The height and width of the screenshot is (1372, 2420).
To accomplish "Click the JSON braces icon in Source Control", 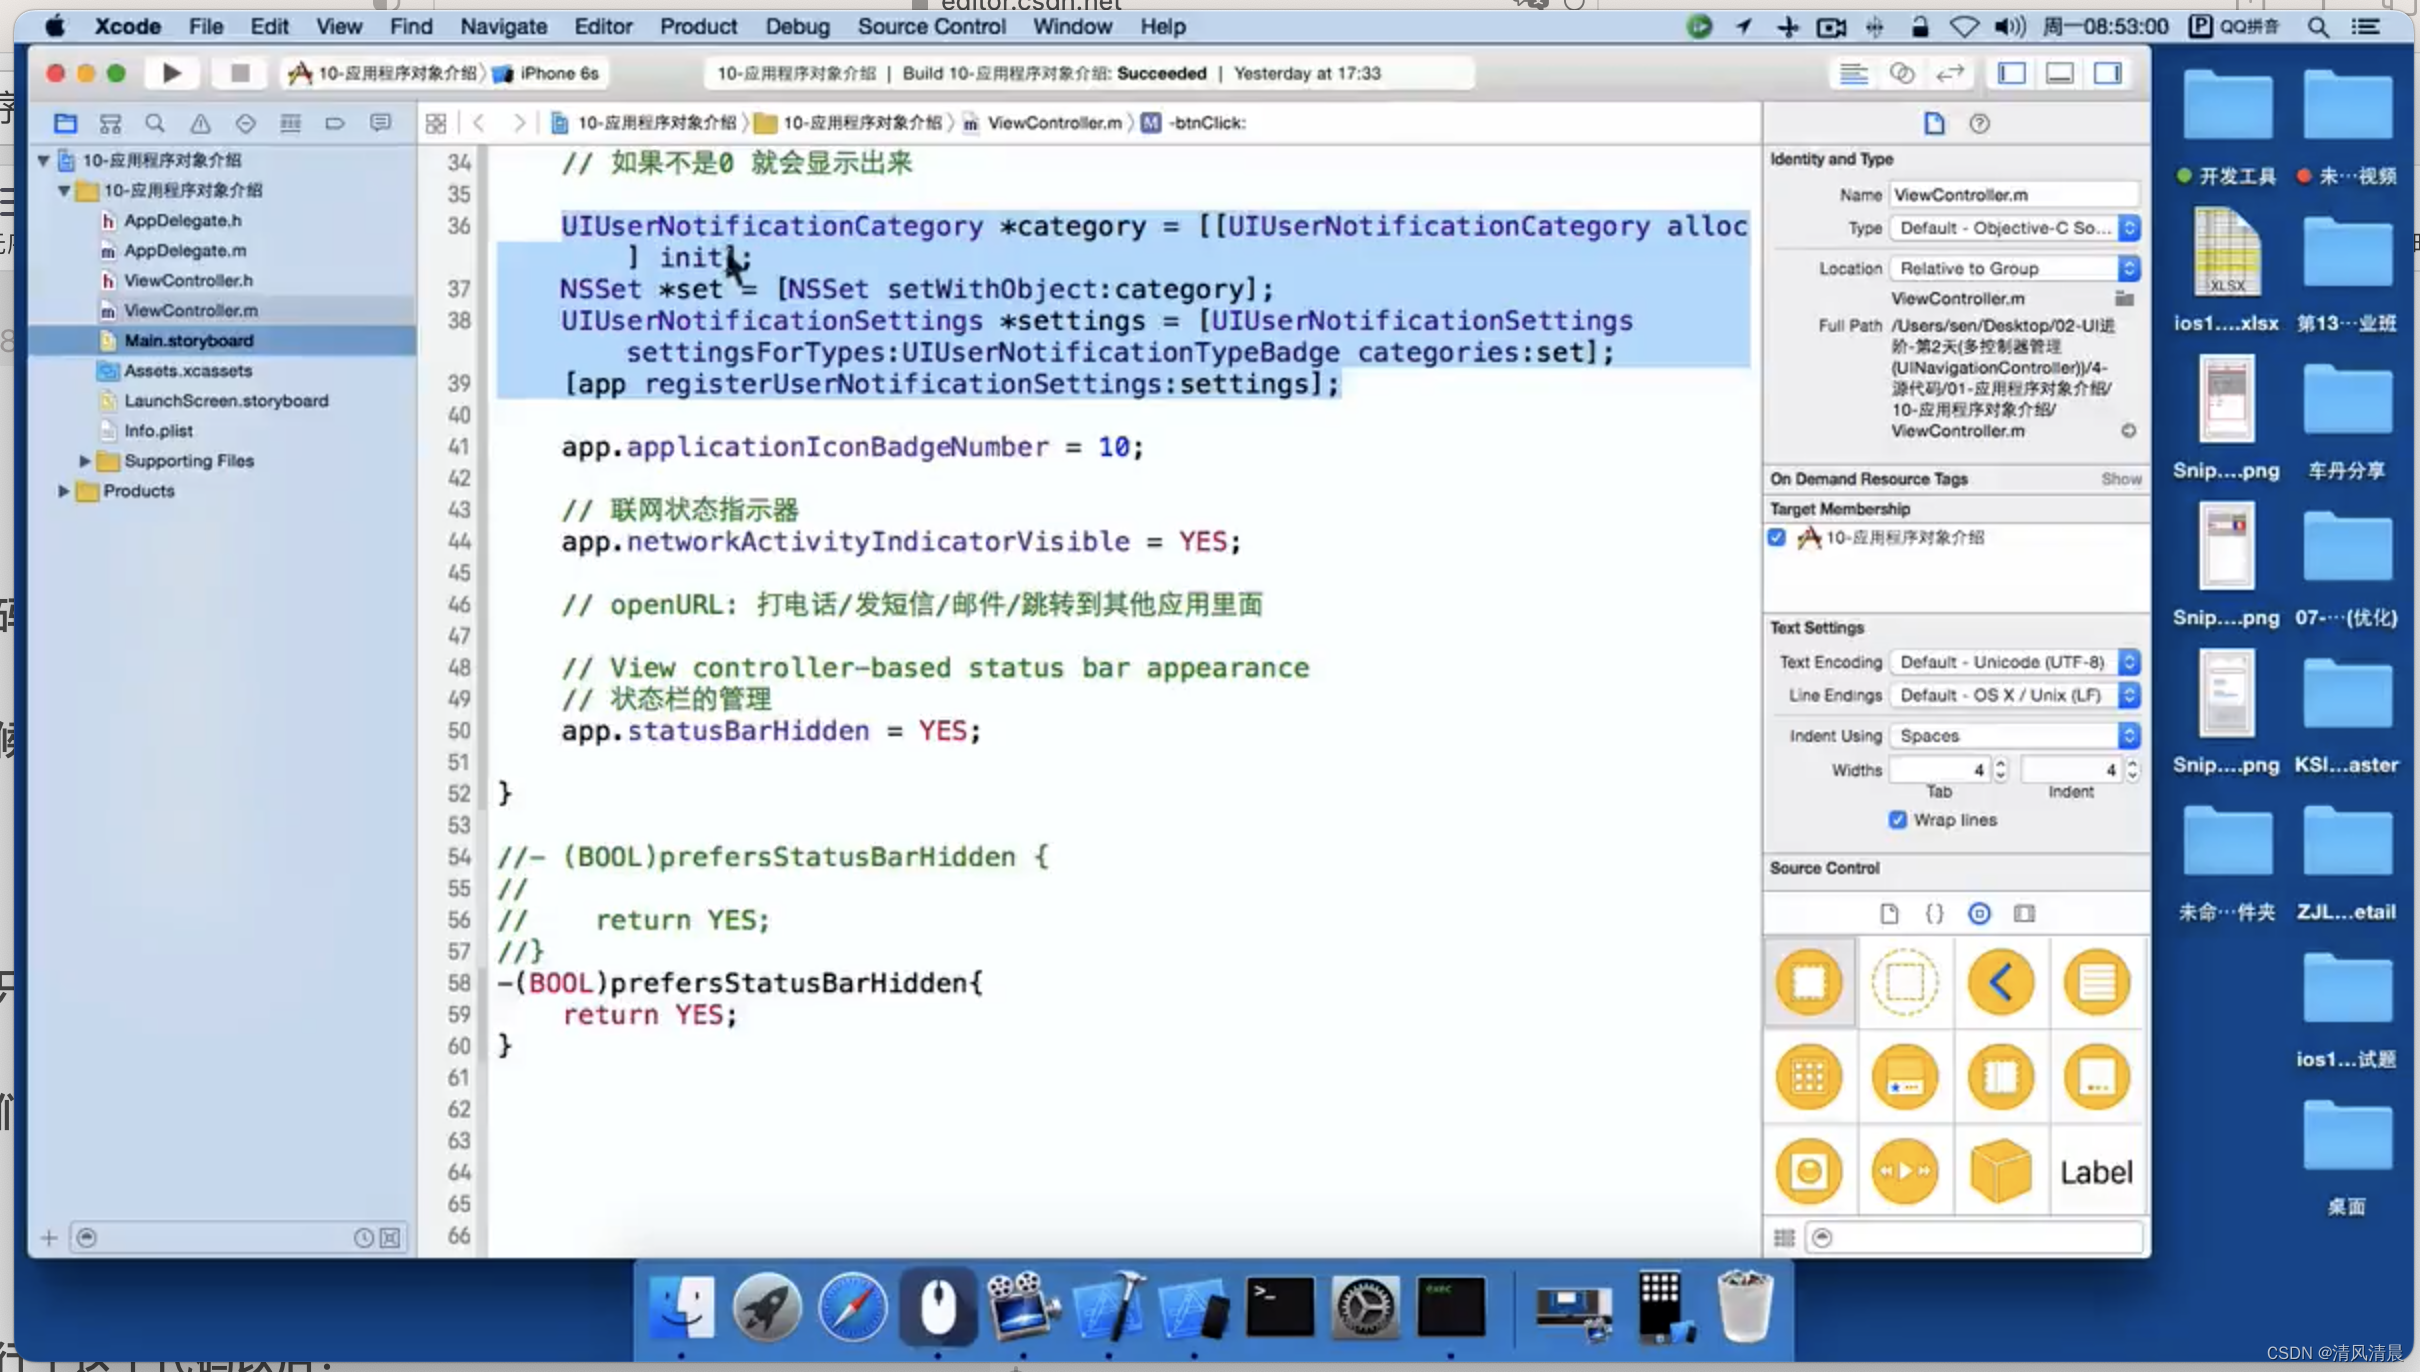I will pos(1933,911).
